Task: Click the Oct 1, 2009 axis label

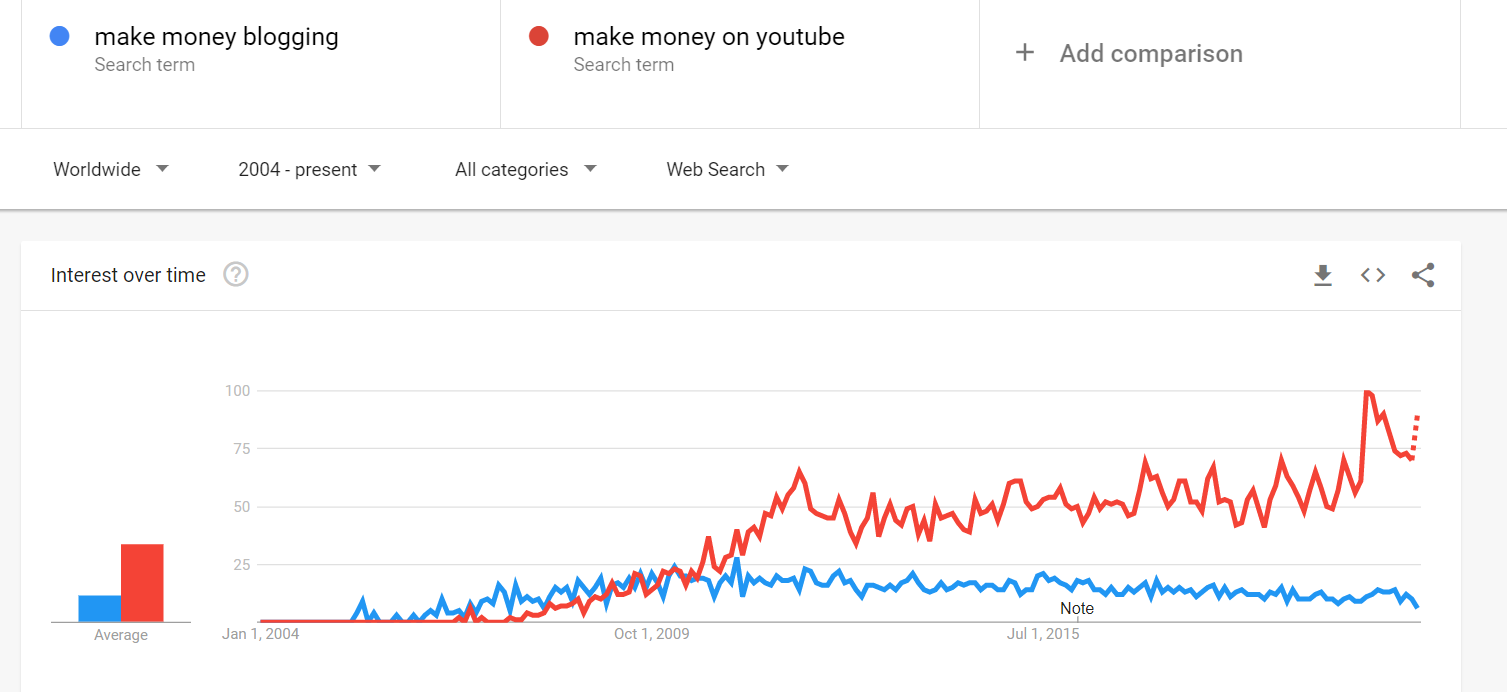Action: (651, 634)
